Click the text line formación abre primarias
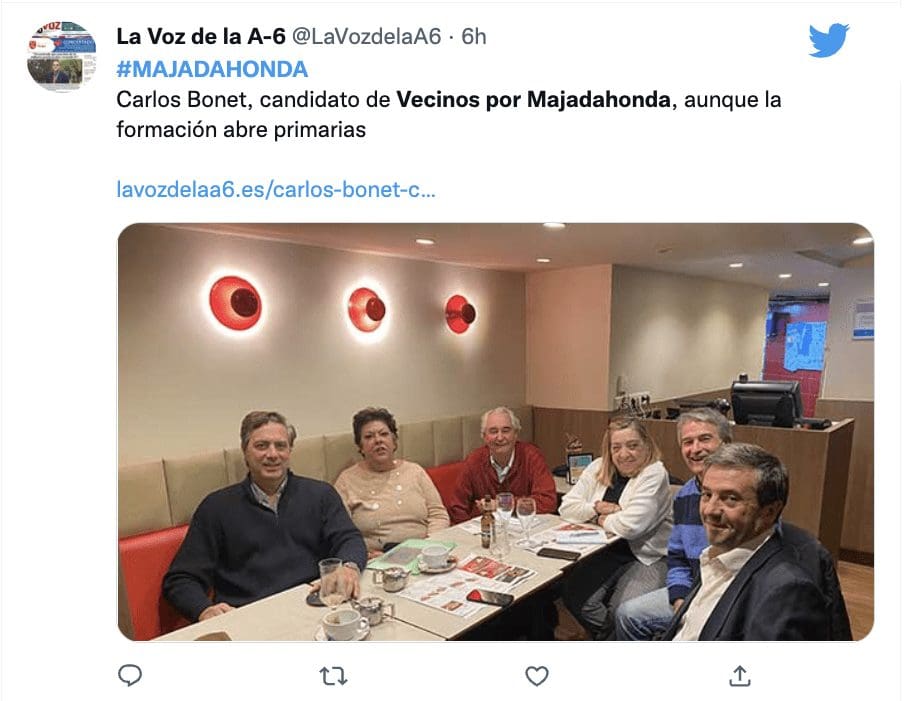912x701 pixels. pos(241,129)
